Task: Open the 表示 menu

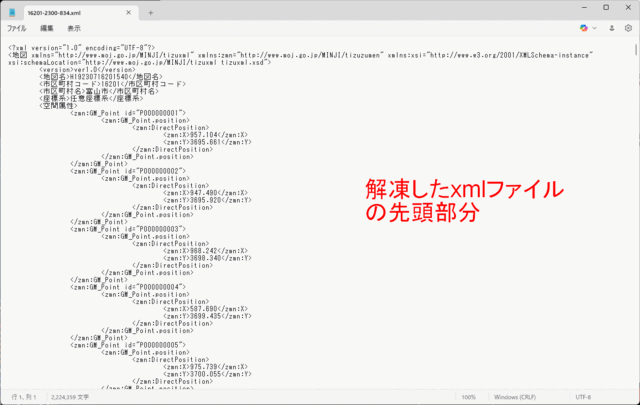Action: 74,29
